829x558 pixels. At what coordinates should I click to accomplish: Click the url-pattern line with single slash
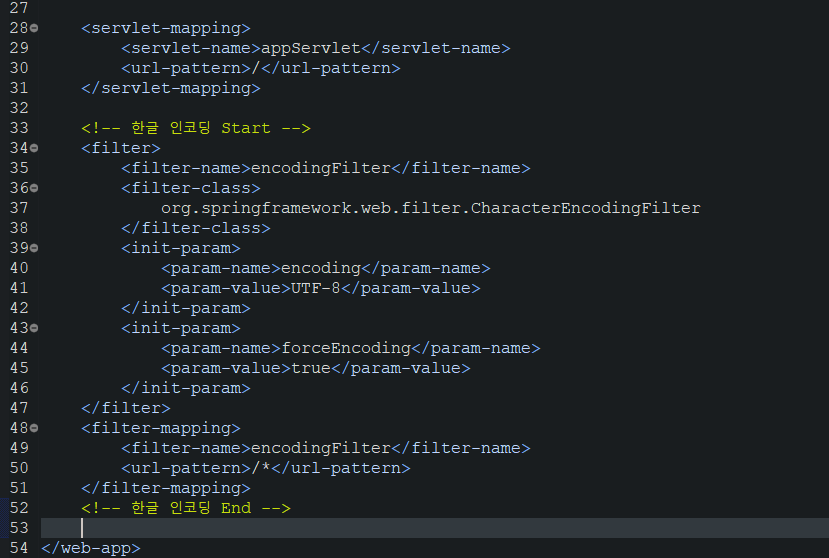tap(261, 68)
